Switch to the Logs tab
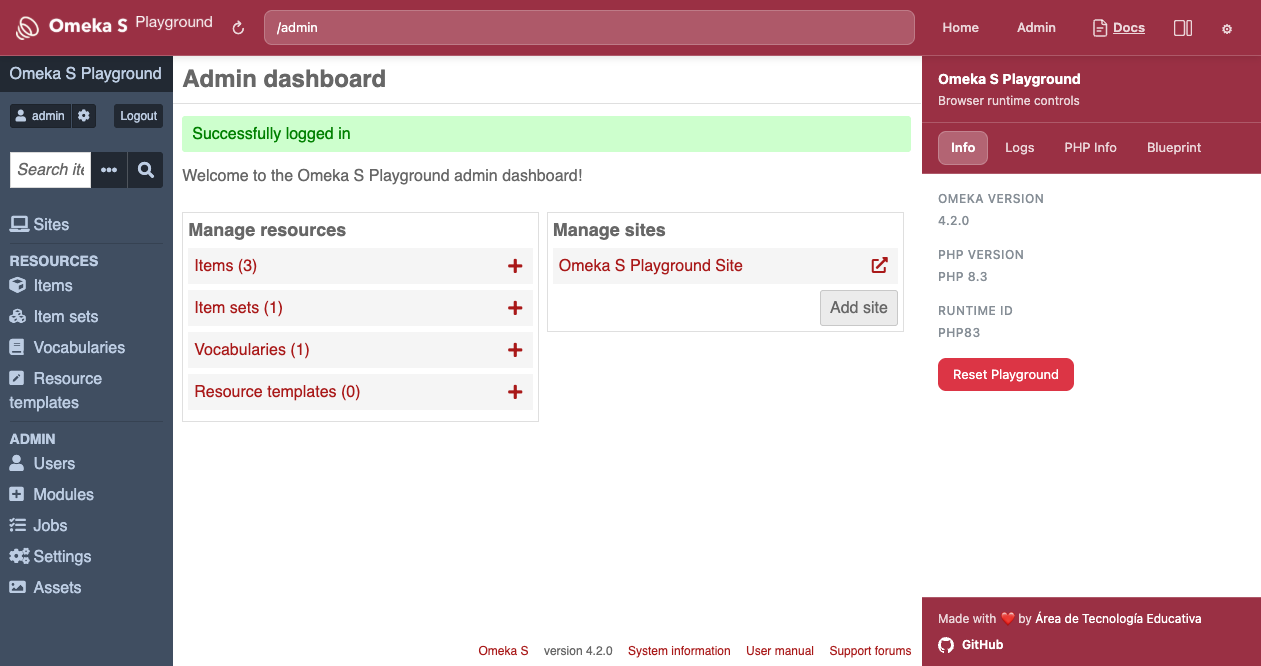Viewport: 1261px width, 666px height. (x=1019, y=147)
